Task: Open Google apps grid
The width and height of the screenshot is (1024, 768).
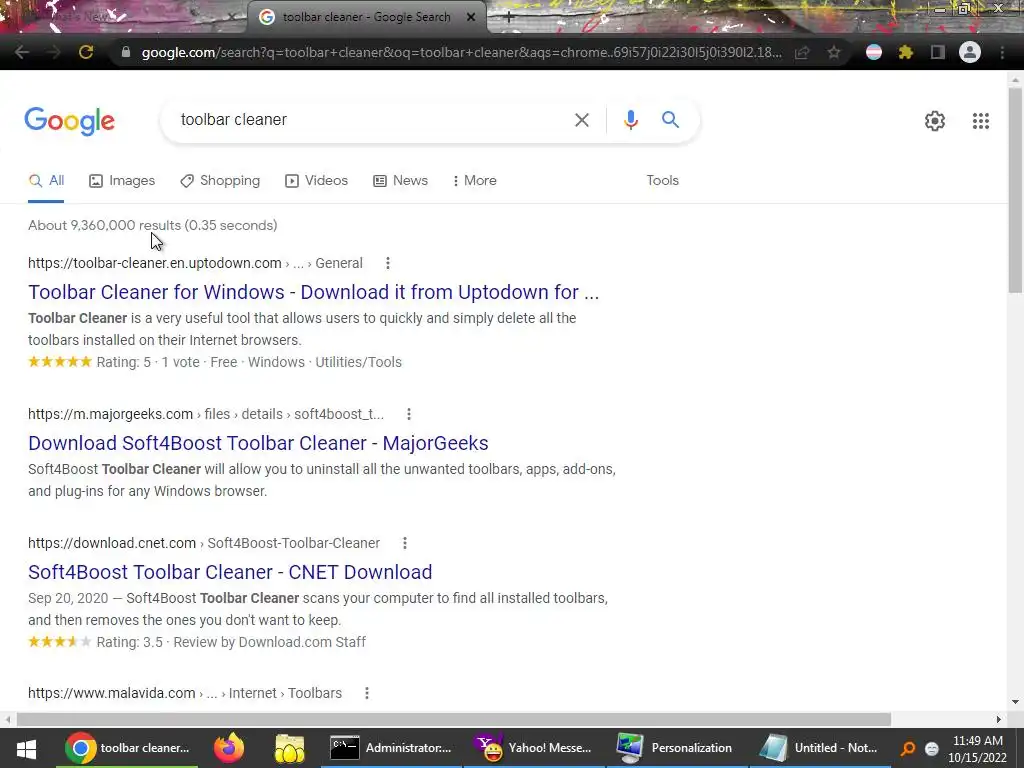Action: (980, 121)
